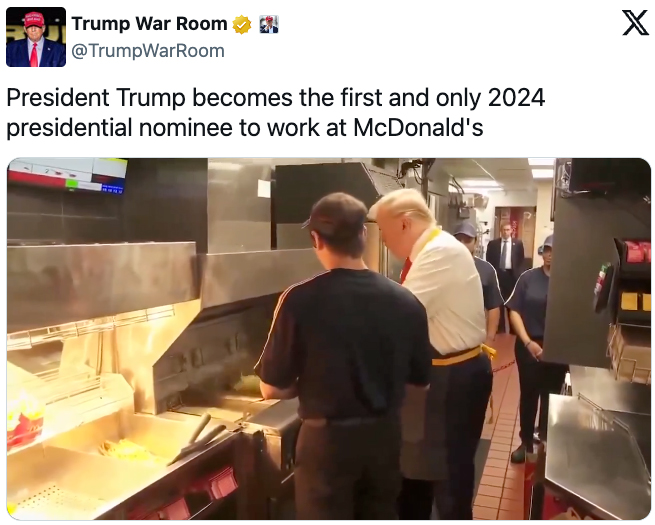Screen dimensions: 655x525
Task: Click the affiliate badge beside the checkmark
Action: [x=269, y=24]
